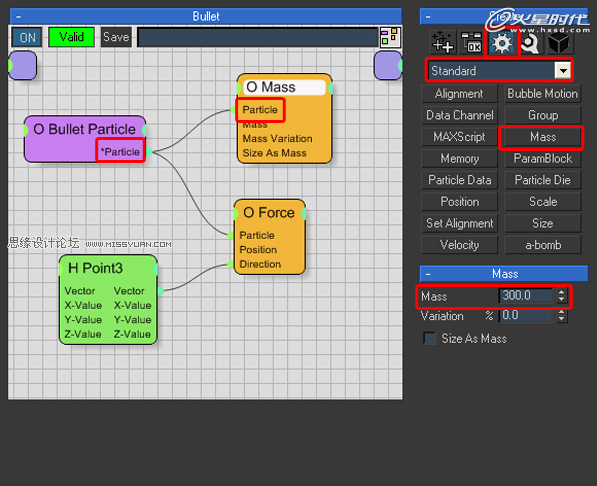Viewport: 597px width, 486px height.
Task: Increase the Mass value spinner
Action: 561,291
